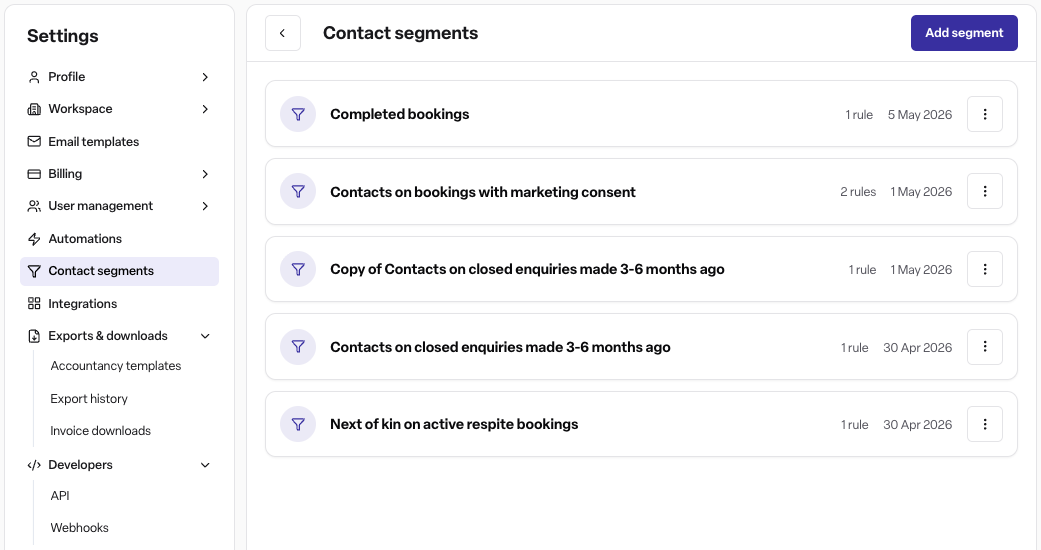Open the three-dot menu for Completed bookings
The image size is (1041, 550).
985,114
